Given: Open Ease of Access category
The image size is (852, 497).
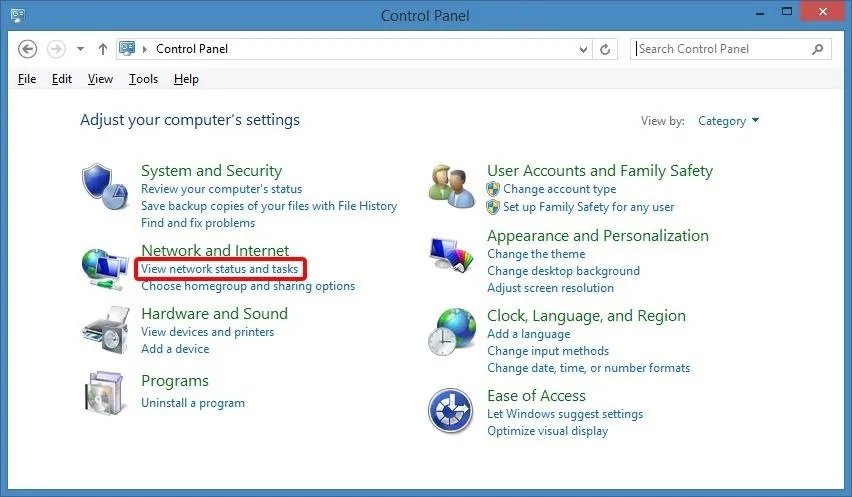Looking at the screenshot, I should [536, 395].
